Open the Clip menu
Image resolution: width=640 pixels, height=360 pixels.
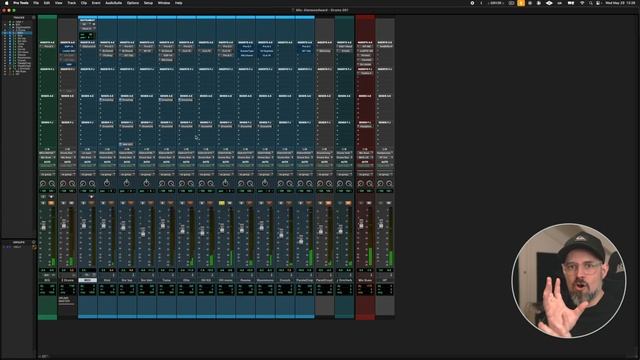[84, 3]
